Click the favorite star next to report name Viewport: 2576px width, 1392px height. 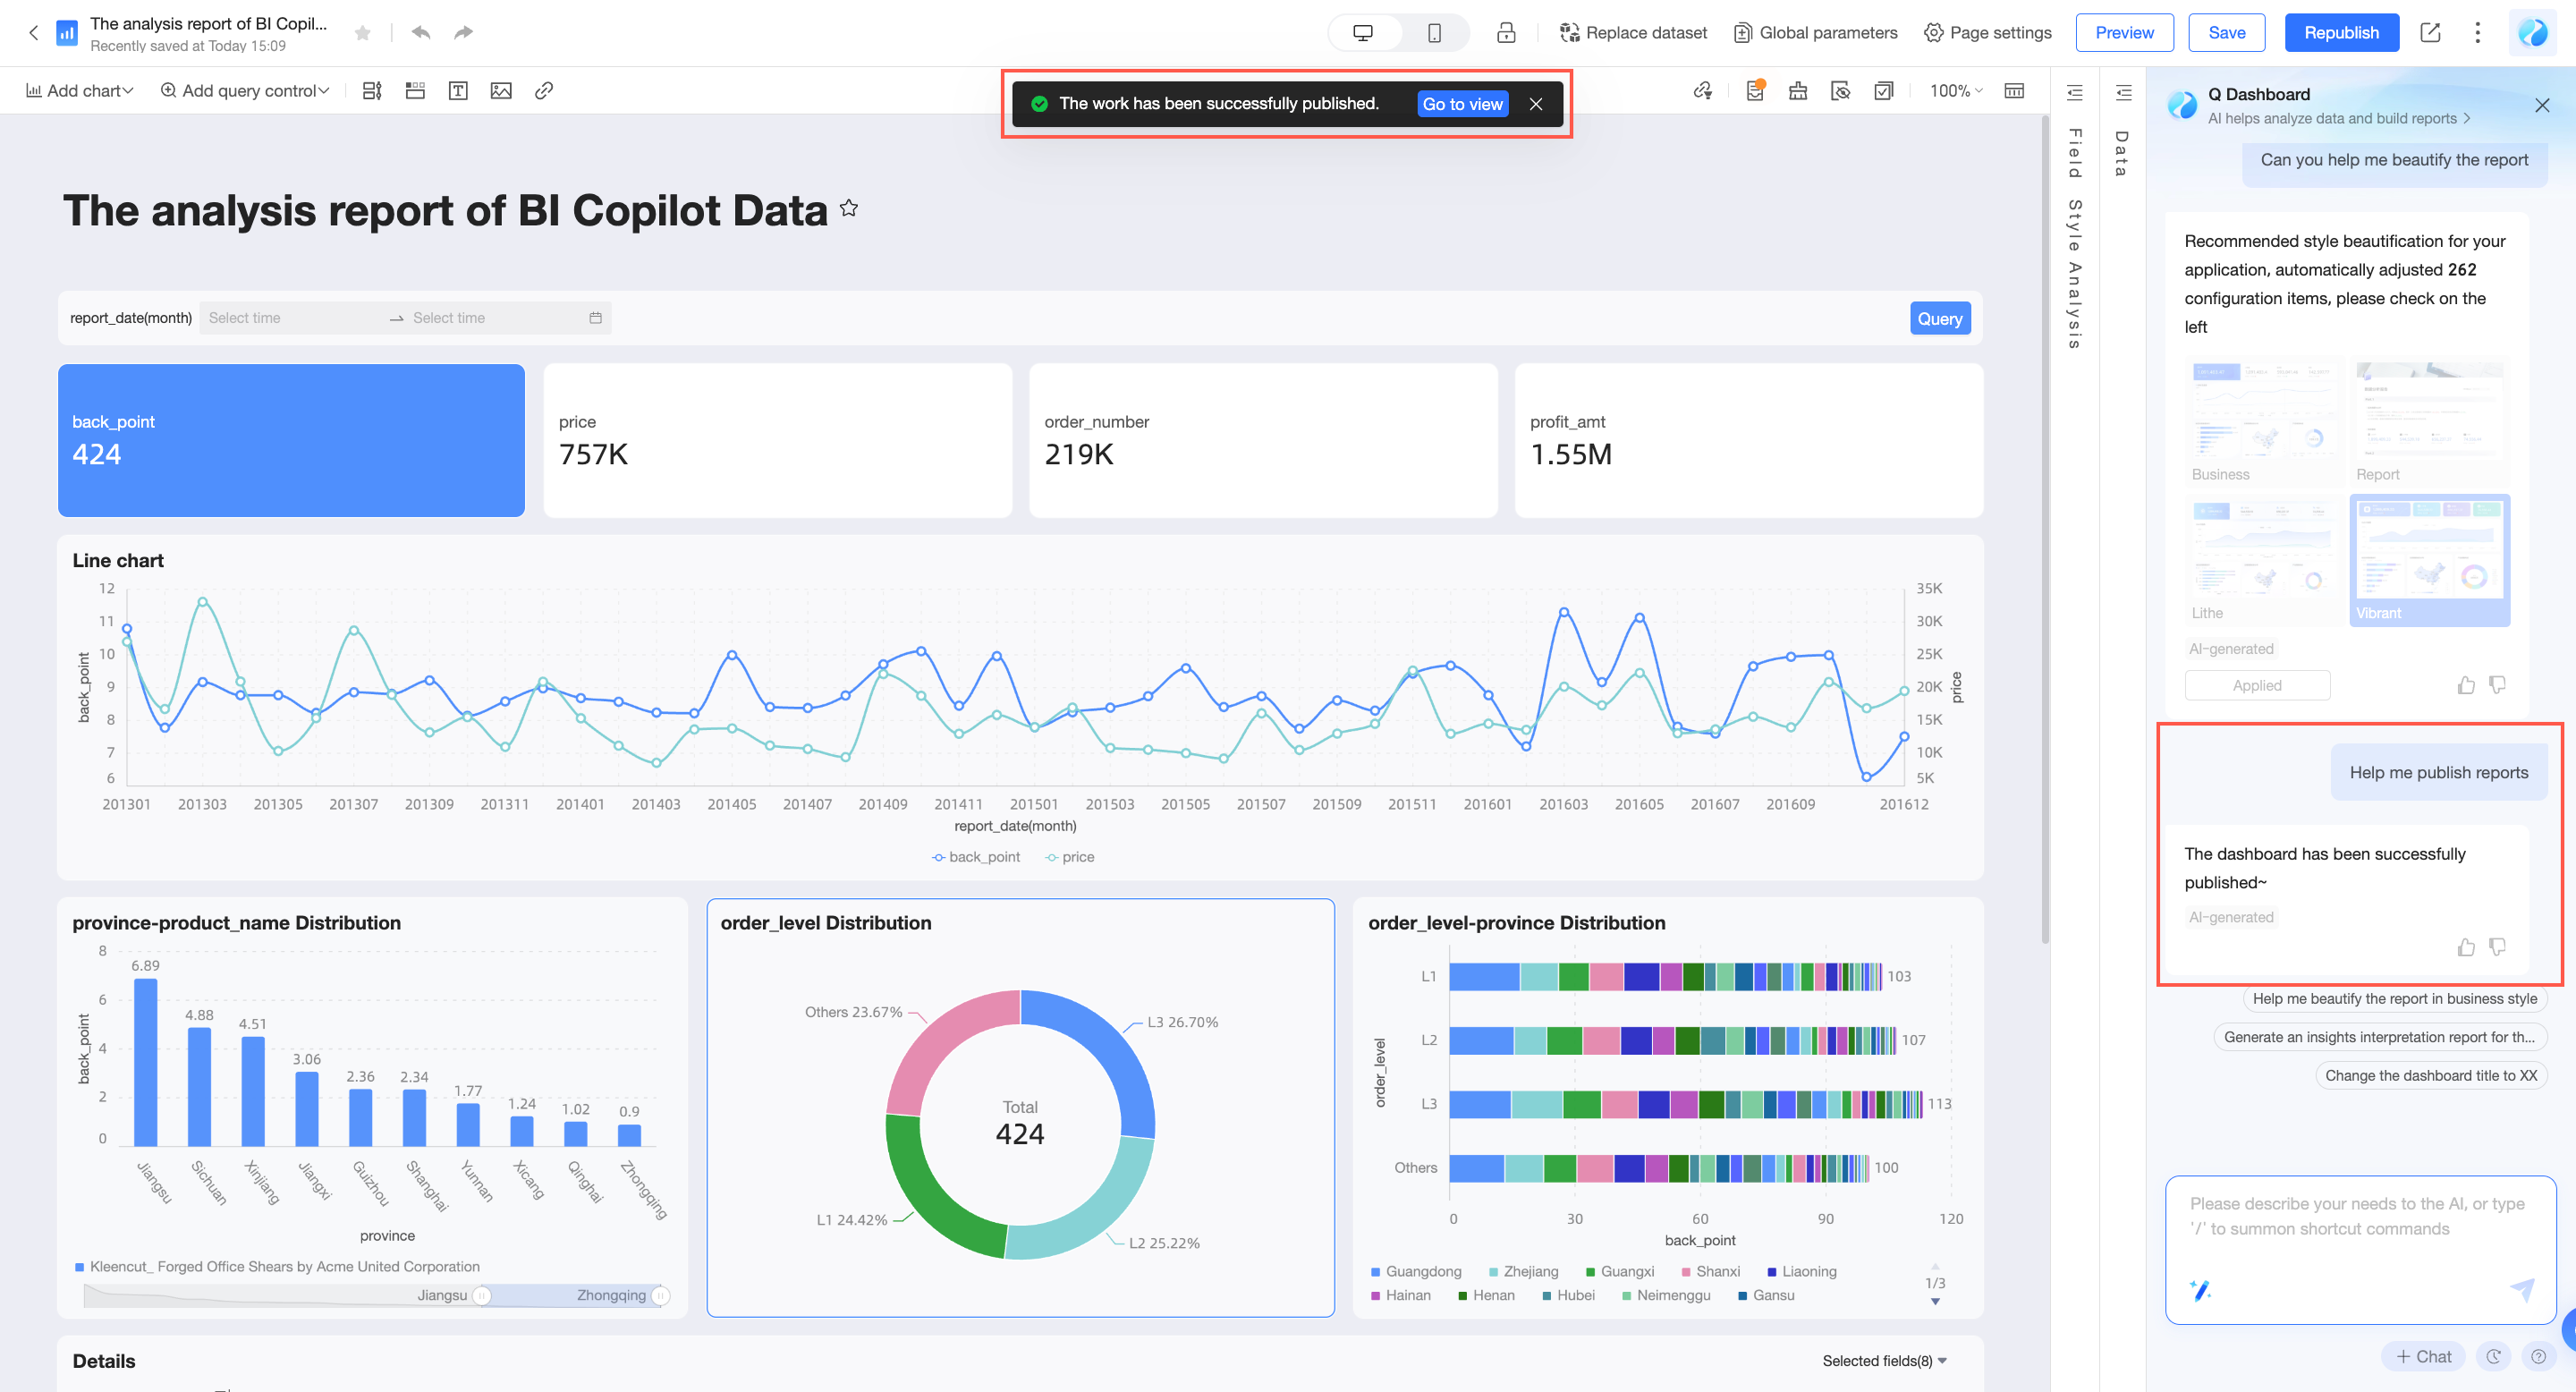[x=363, y=33]
